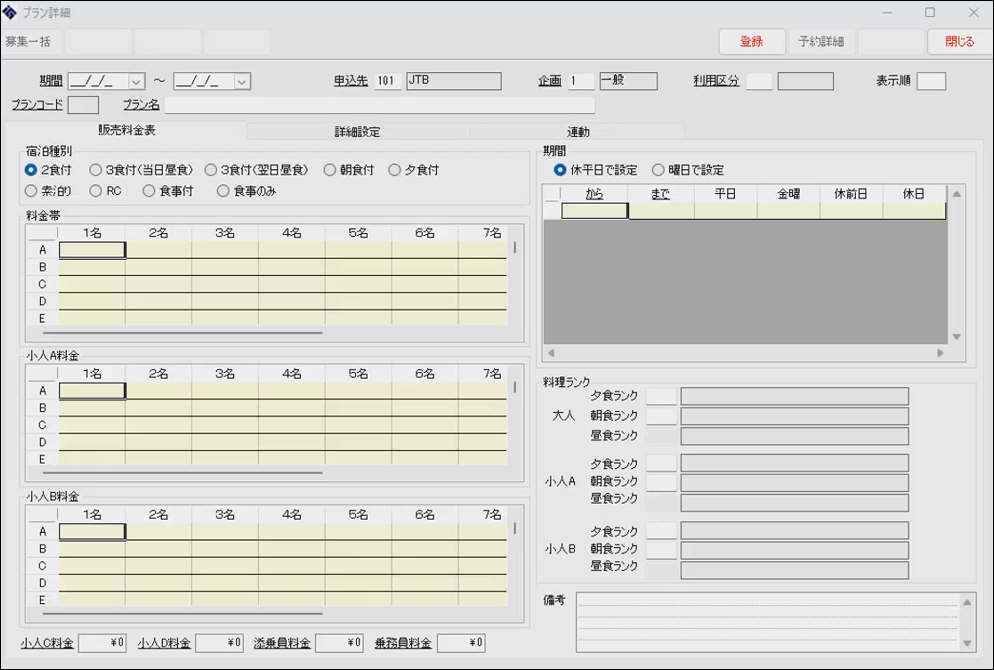This screenshot has height=670, width=994.
Task: Click the 予約詳細 toolbar button
Action: 821,42
